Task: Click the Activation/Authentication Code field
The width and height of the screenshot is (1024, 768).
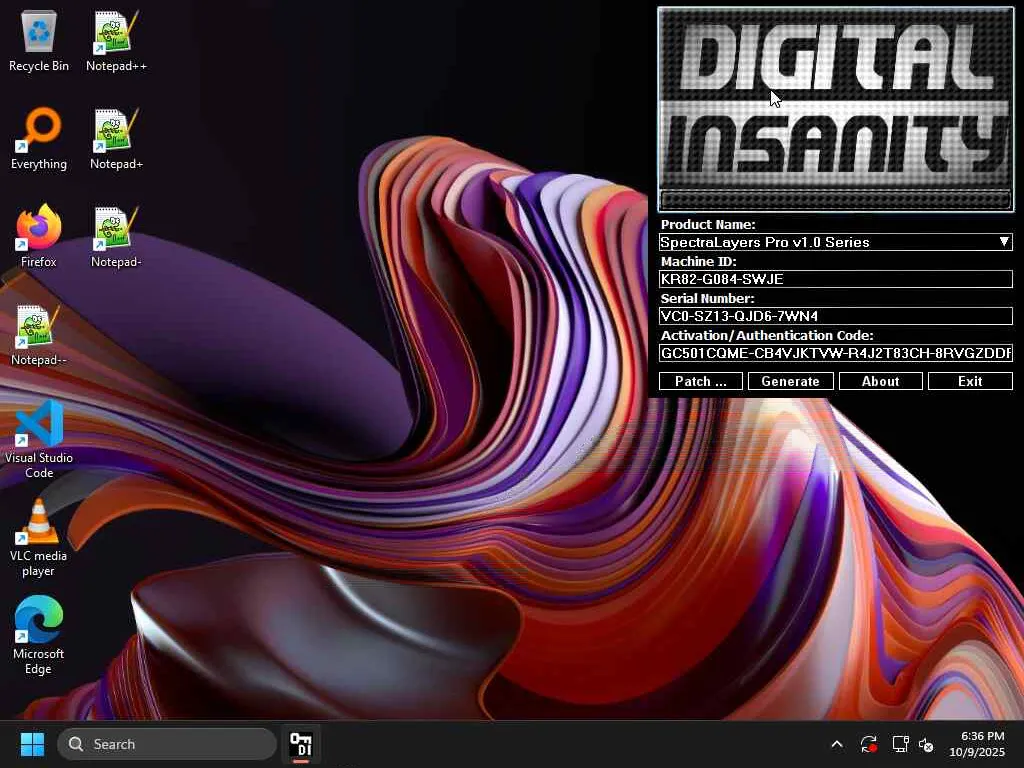Action: (835, 353)
